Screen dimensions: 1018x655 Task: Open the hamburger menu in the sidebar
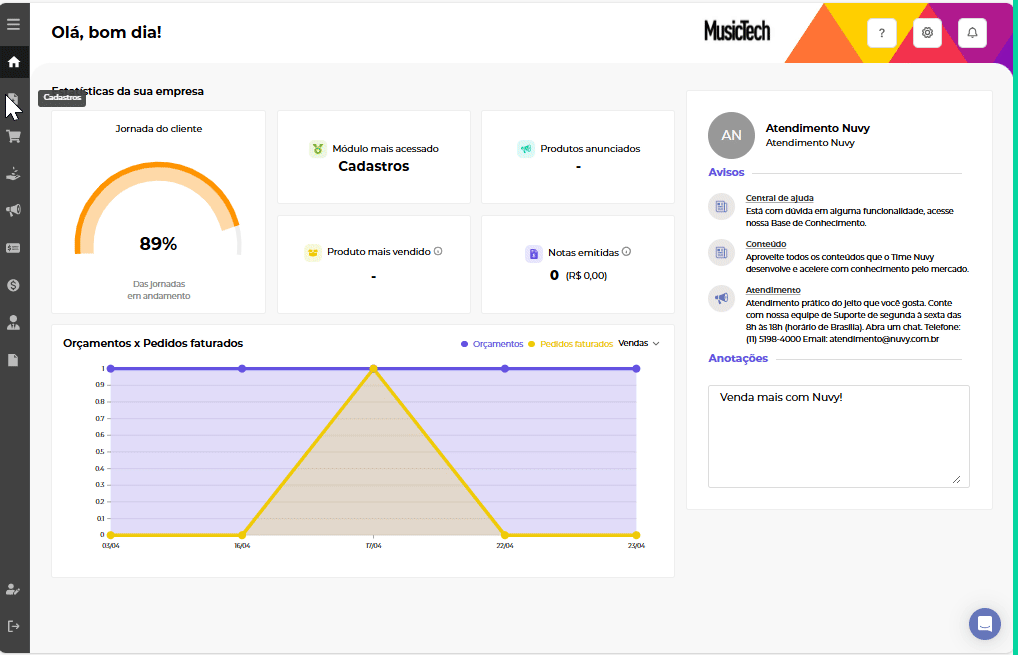(x=14, y=24)
